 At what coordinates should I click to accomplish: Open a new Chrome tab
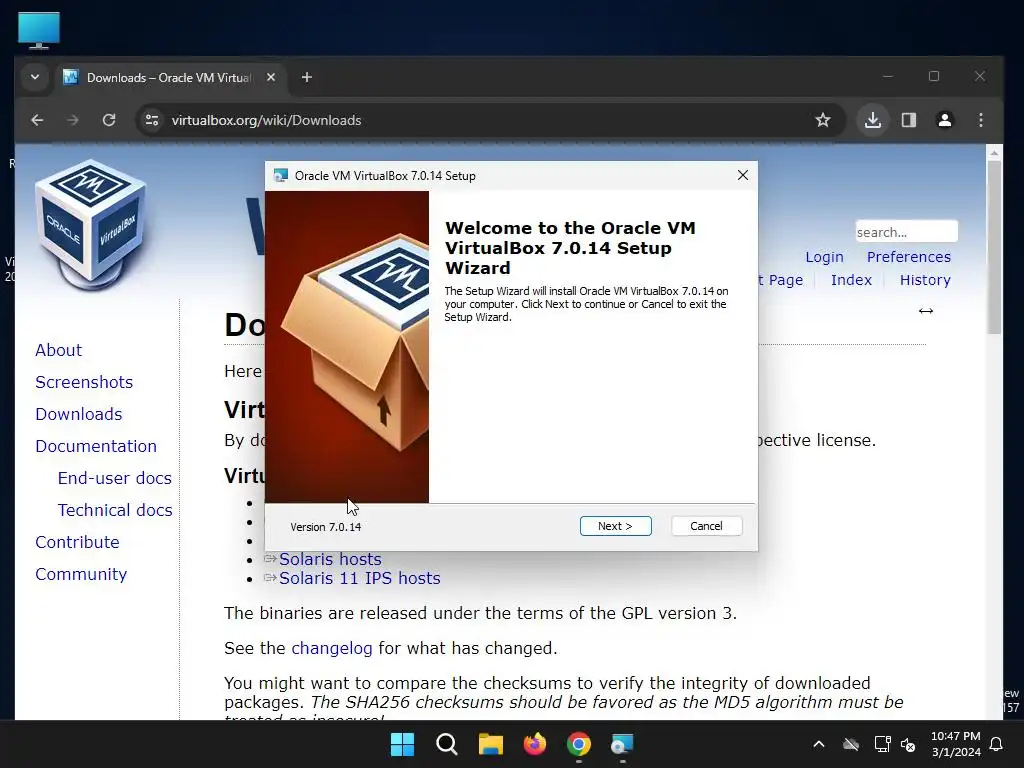[307, 77]
